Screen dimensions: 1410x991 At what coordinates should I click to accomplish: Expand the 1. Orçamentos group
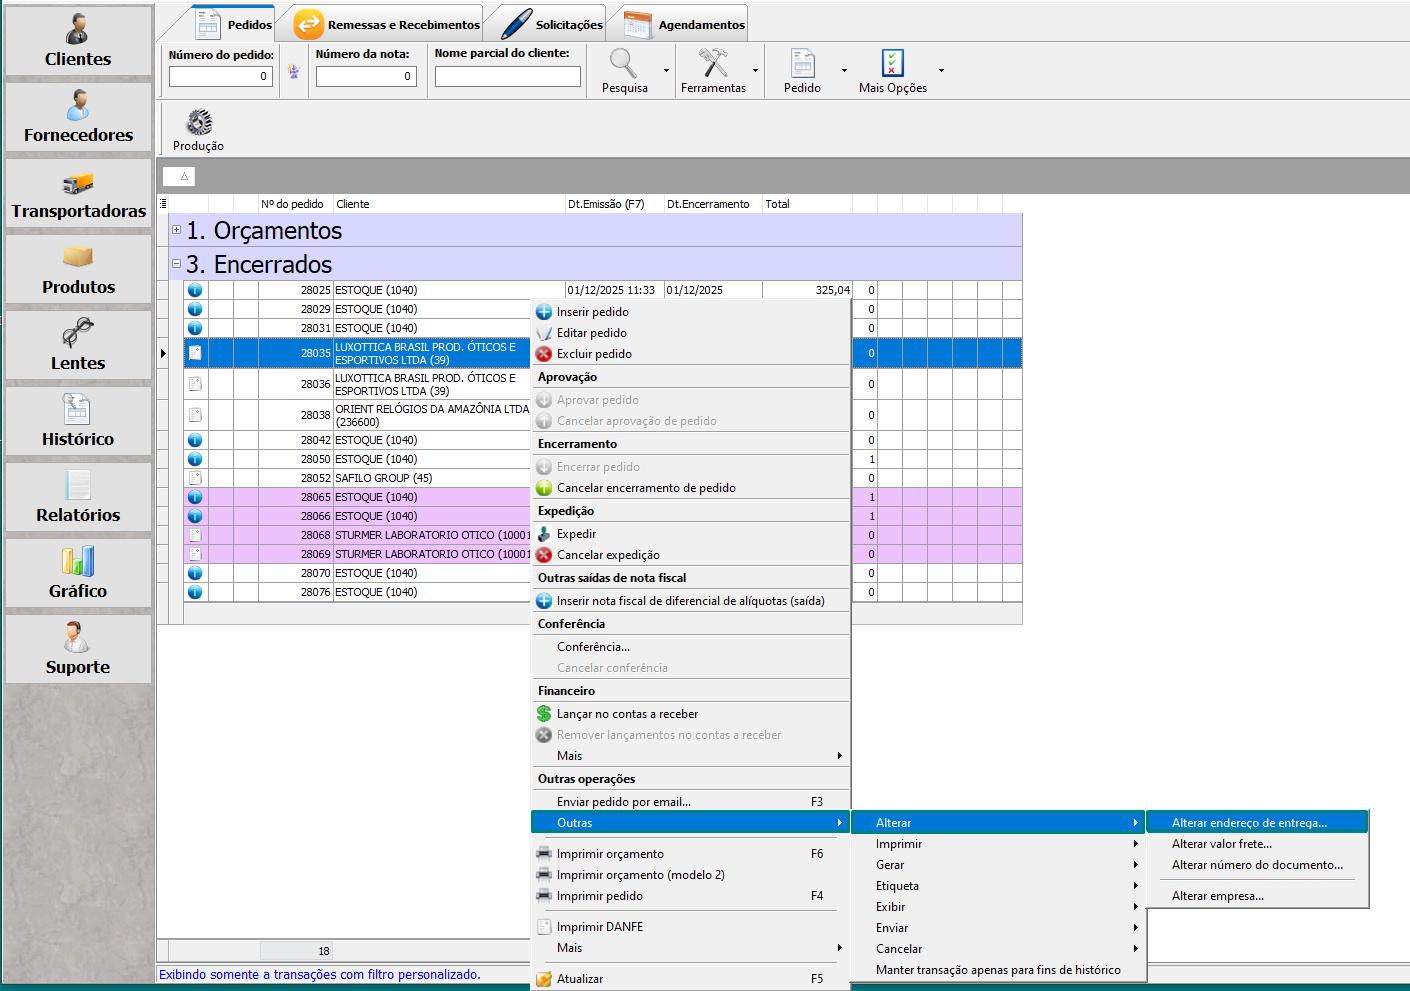(177, 230)
